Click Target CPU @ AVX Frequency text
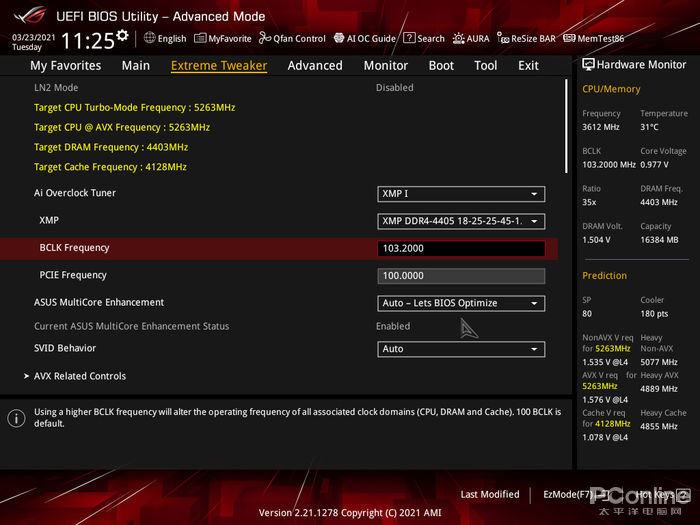 coord(122,128)
